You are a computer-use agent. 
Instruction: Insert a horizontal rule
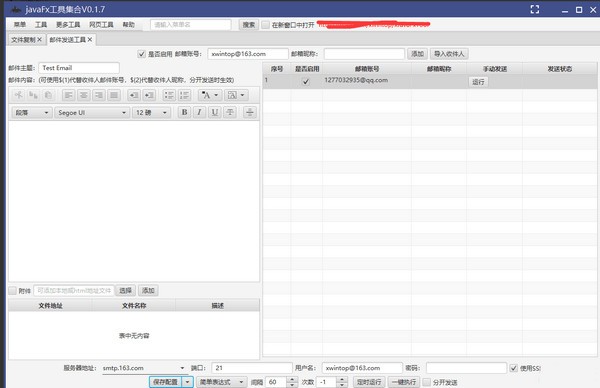tap(250, 112)
